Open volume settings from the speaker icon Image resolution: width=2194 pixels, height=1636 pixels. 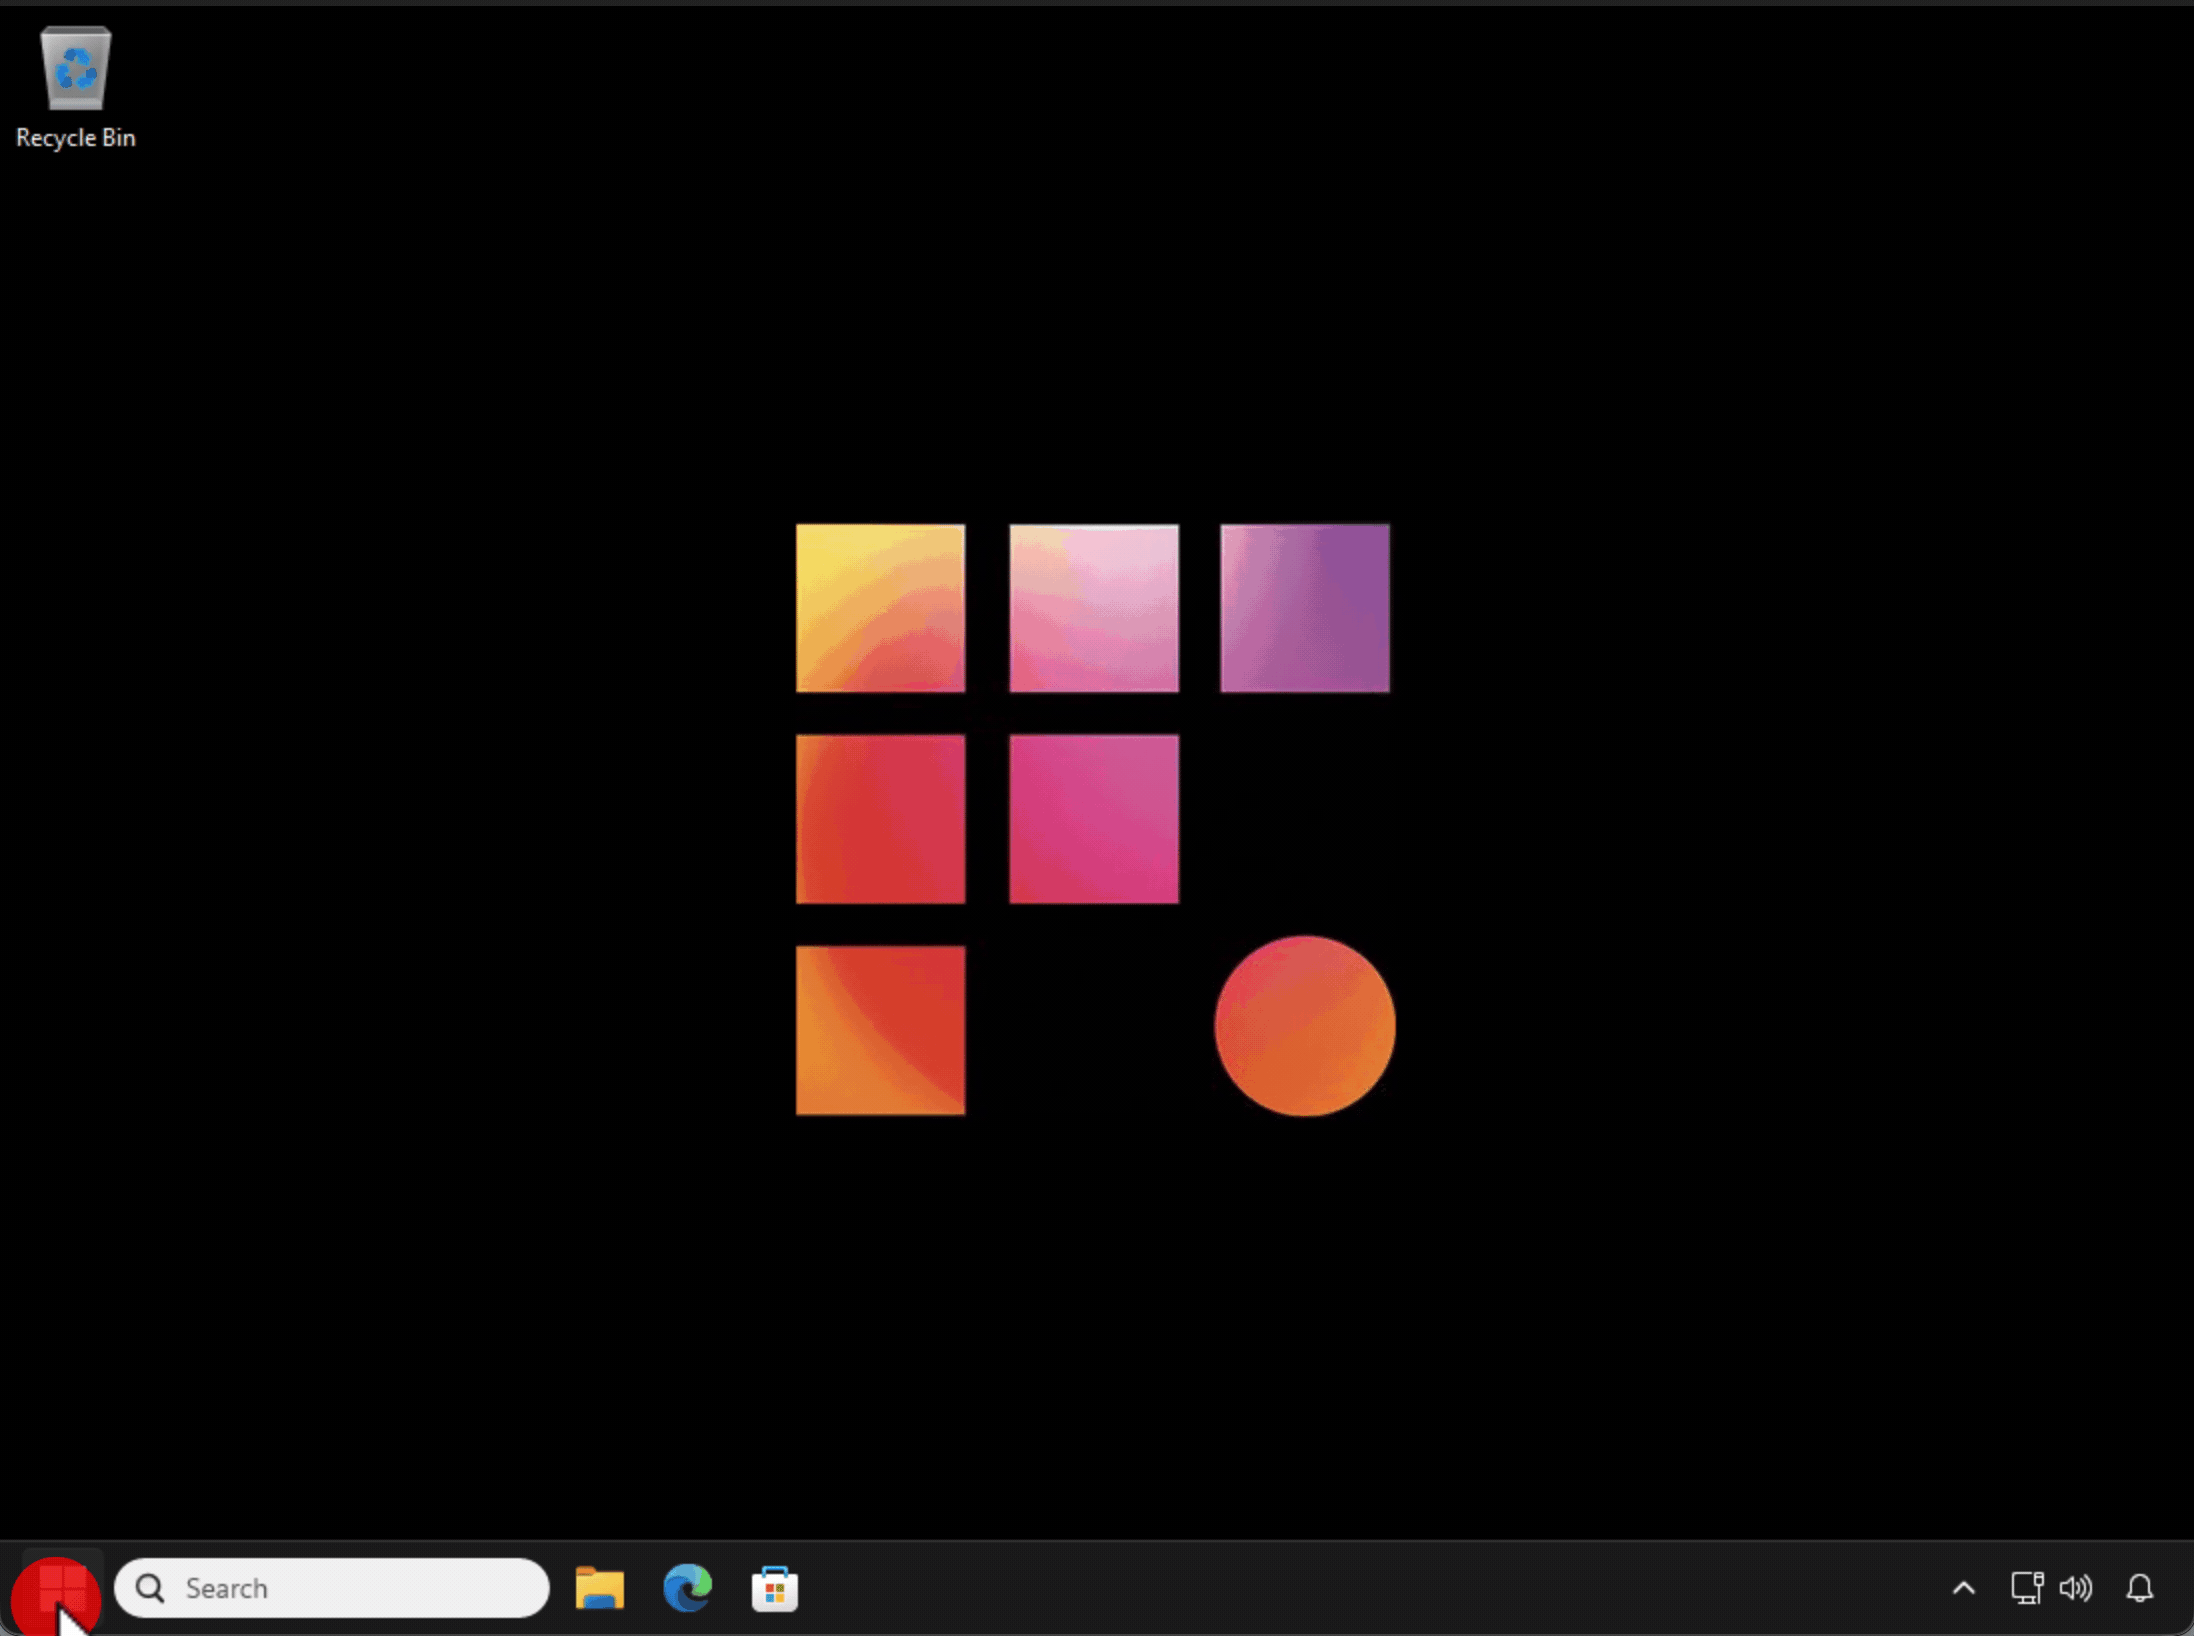[x=2076, y=1588]
